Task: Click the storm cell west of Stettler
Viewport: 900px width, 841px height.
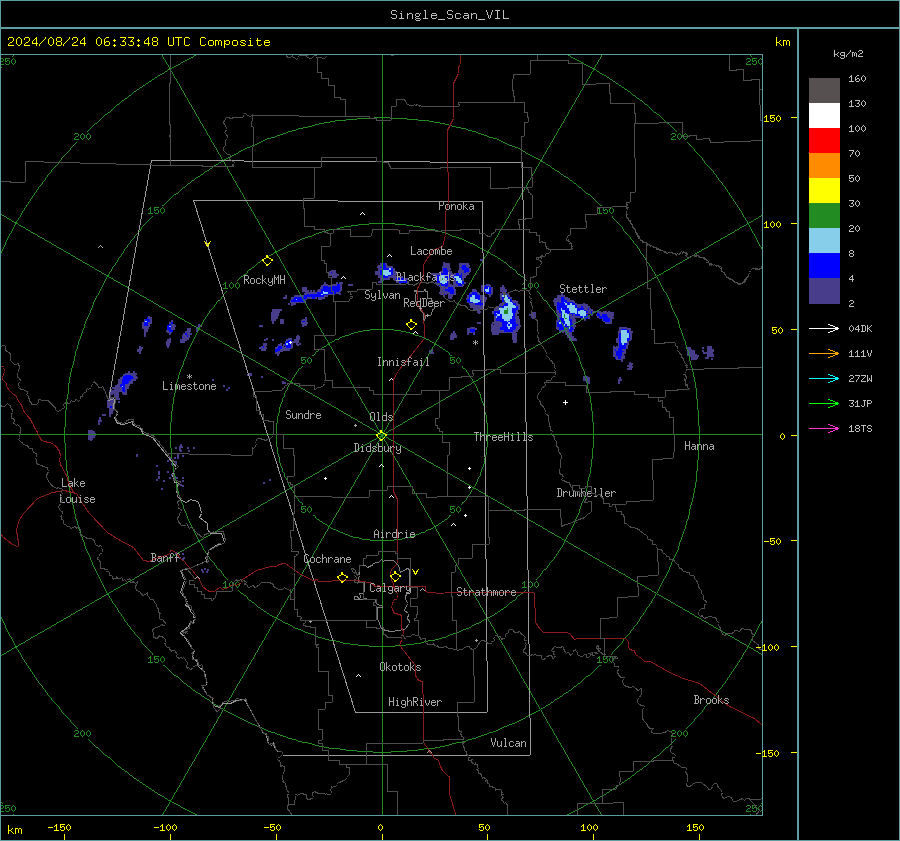Action: click(506, 313)
